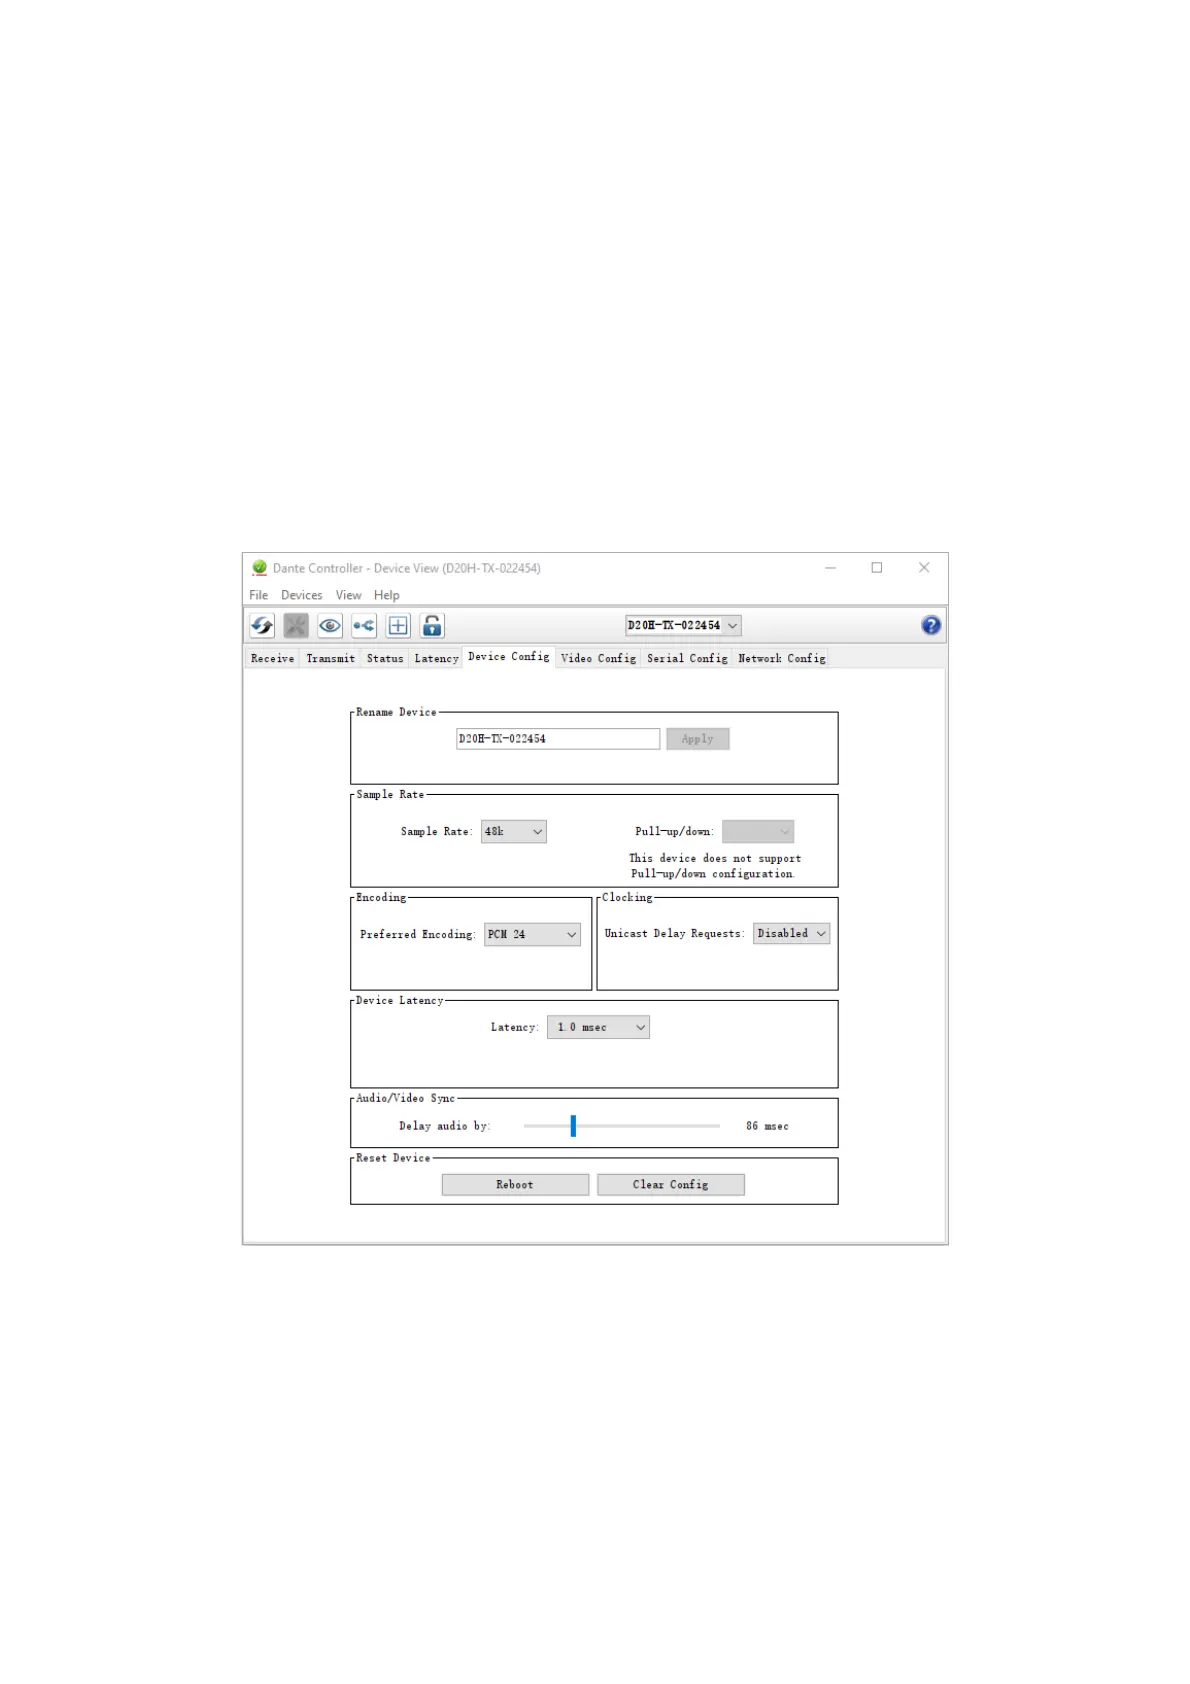Click the Reload Device Information icon
Image resolution: width=1190 pixels, height=1684 pixels.
coord(262,626)
